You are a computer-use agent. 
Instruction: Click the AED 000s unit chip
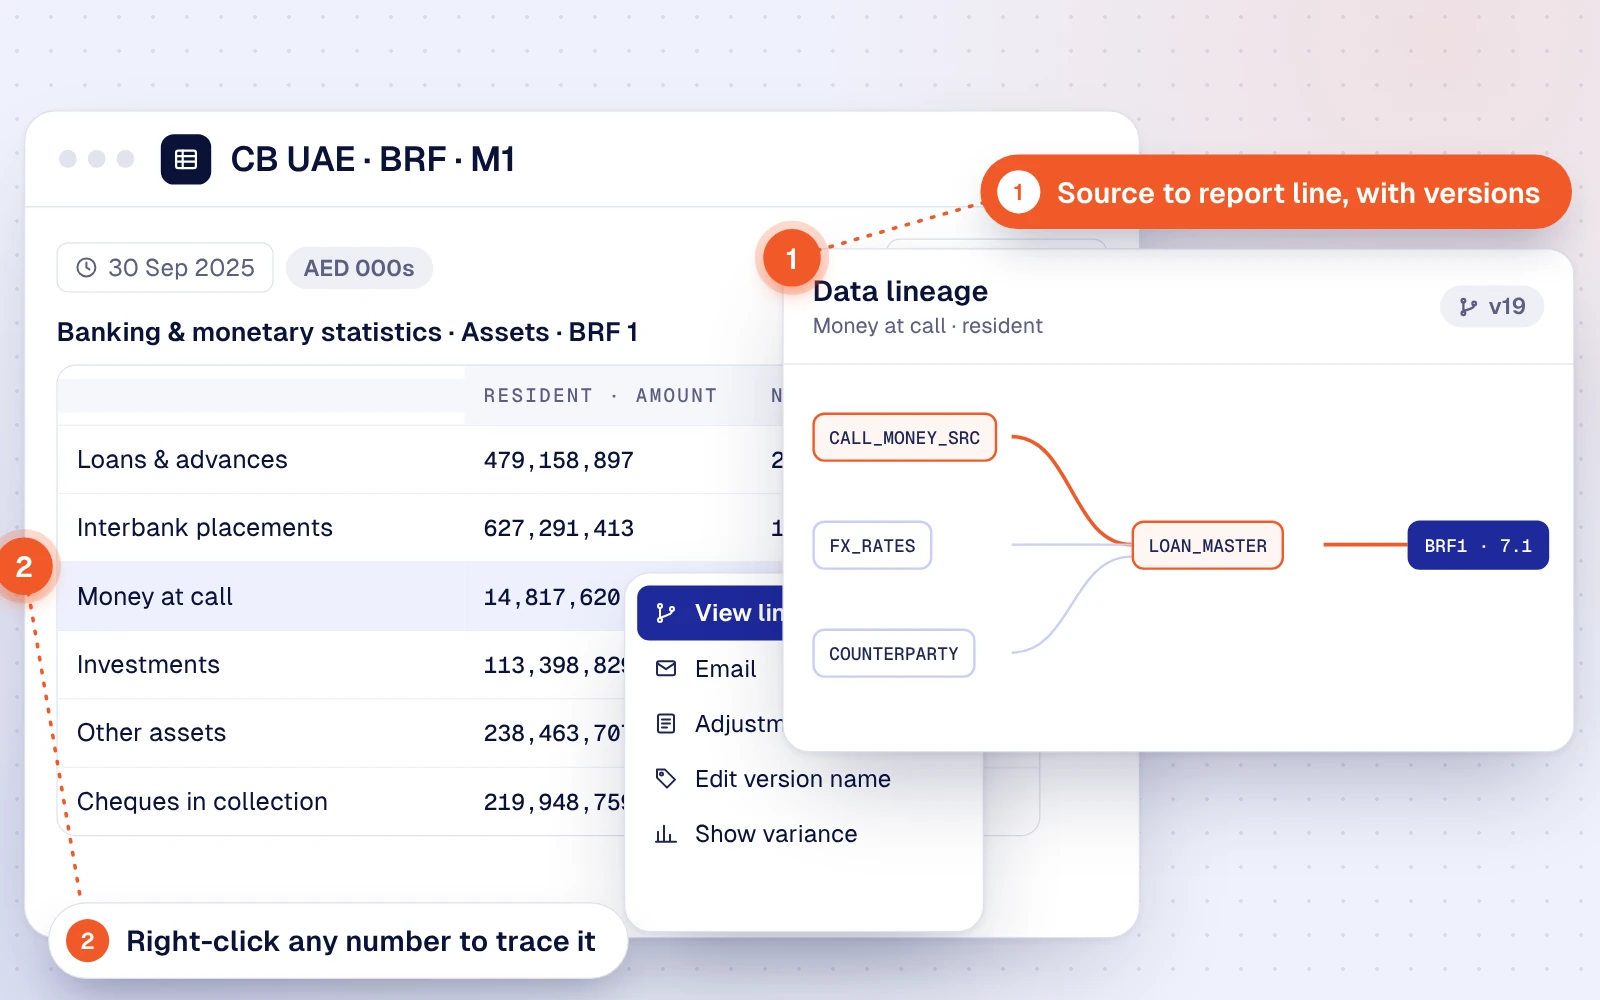(359, 268)
